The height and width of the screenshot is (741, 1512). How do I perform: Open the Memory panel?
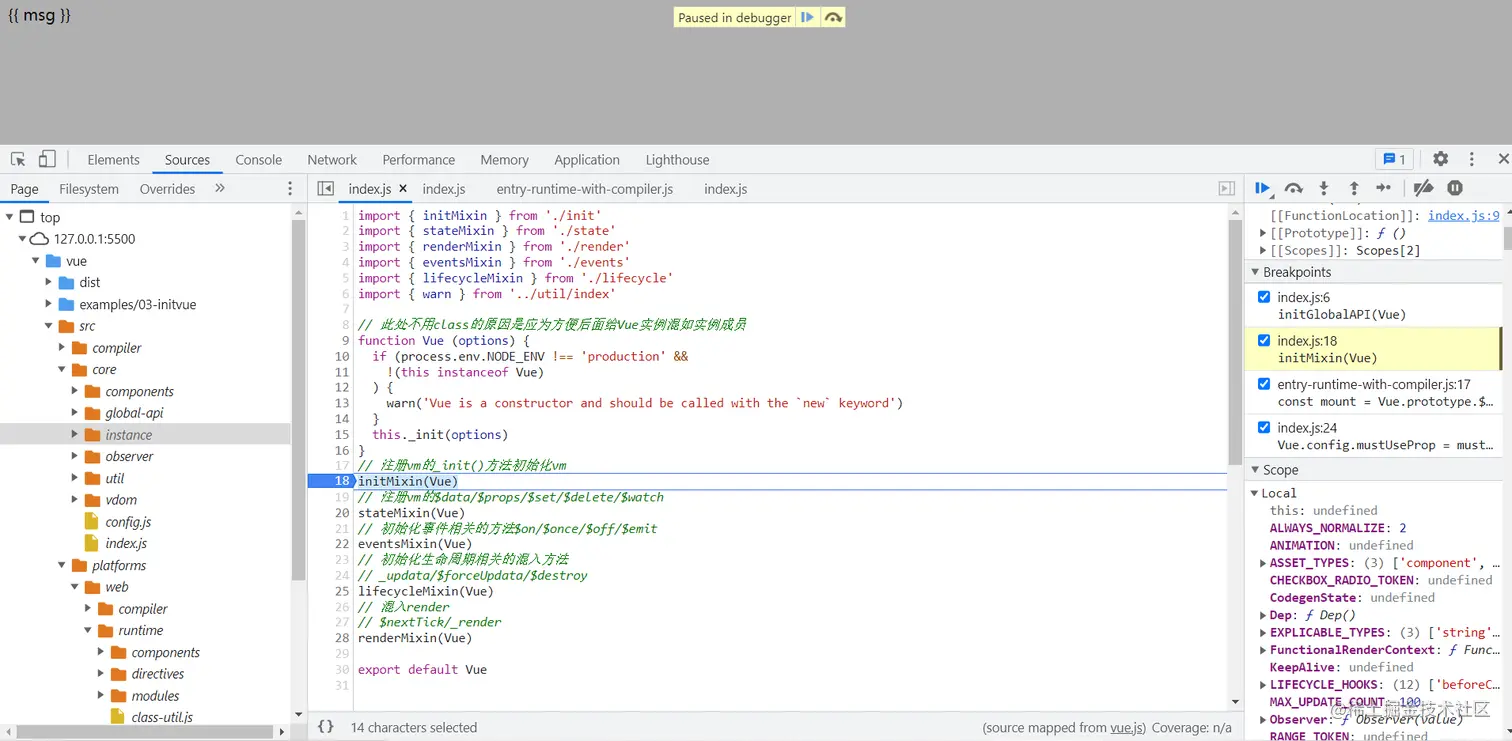(504, 160)
